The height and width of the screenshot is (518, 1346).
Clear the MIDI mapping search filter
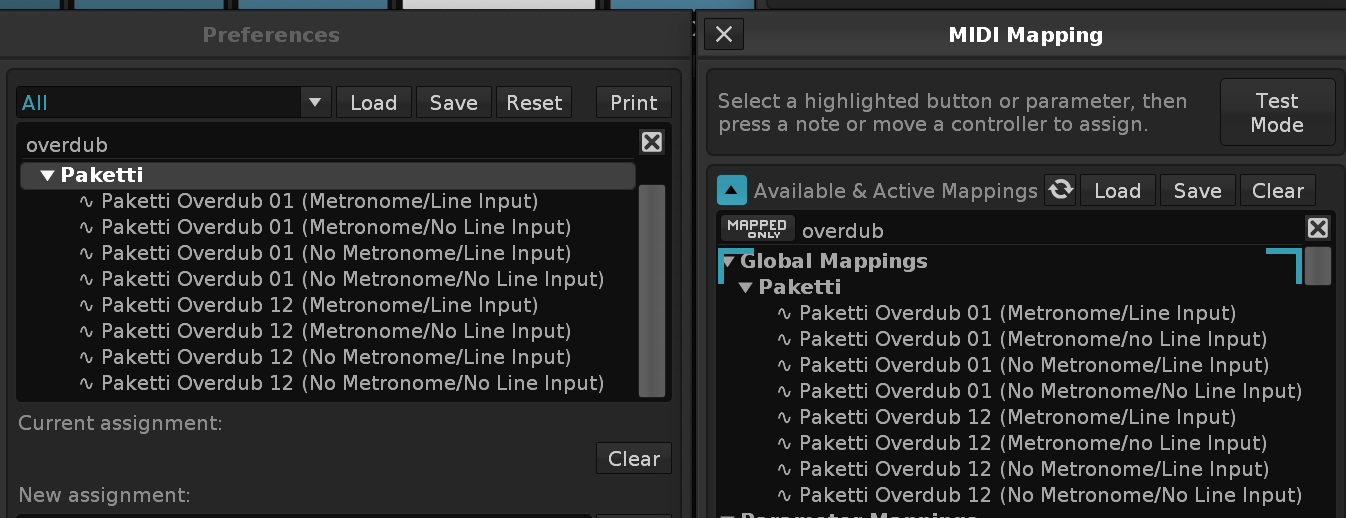[1318, 229]
